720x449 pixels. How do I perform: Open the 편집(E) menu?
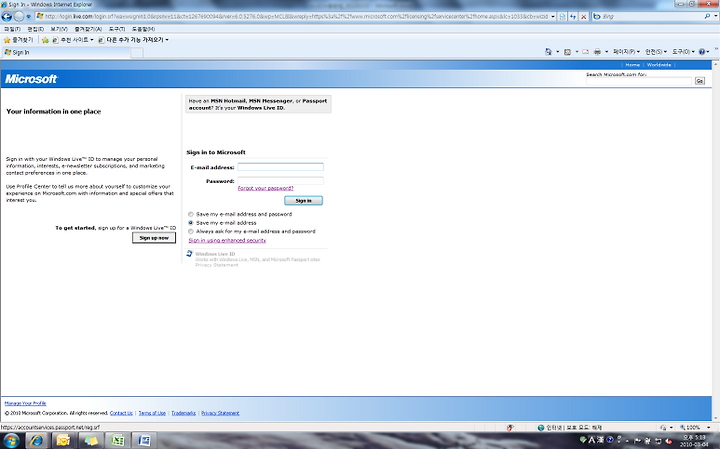(x=35, y=29)
